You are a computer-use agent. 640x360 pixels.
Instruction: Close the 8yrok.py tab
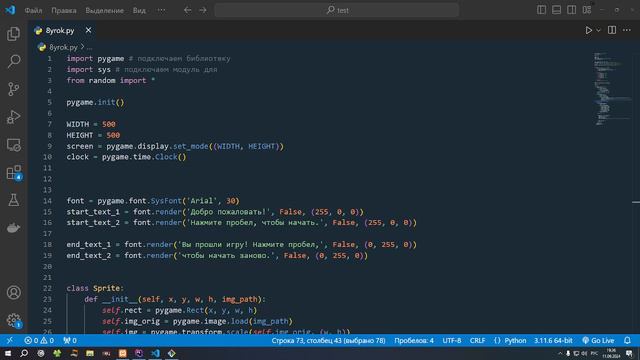pyautogui.click(x=88, y=30)
